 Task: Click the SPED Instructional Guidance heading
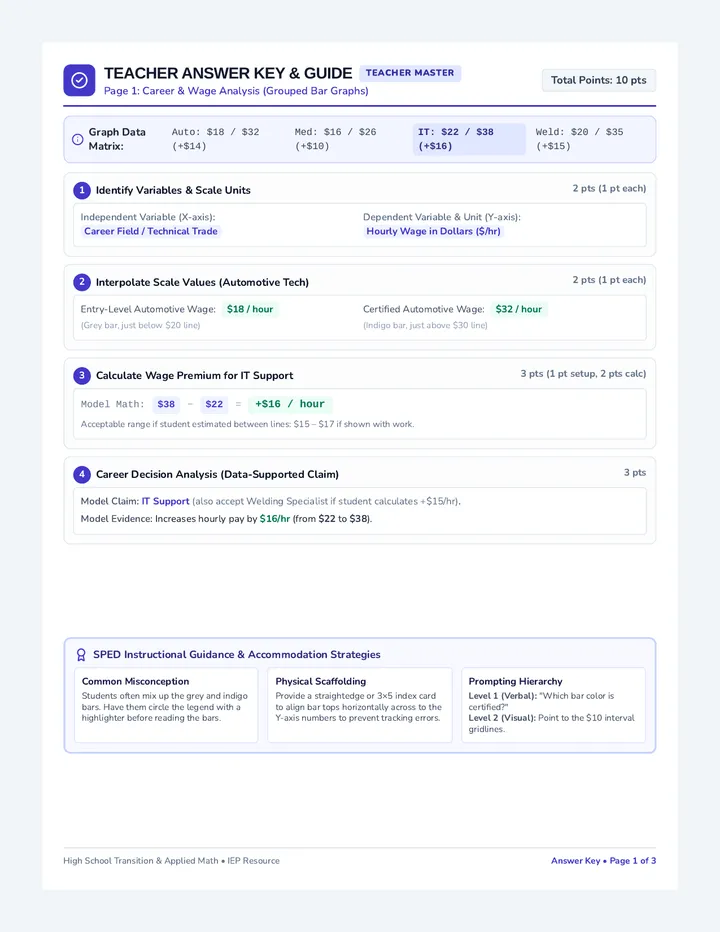[237, 654]
